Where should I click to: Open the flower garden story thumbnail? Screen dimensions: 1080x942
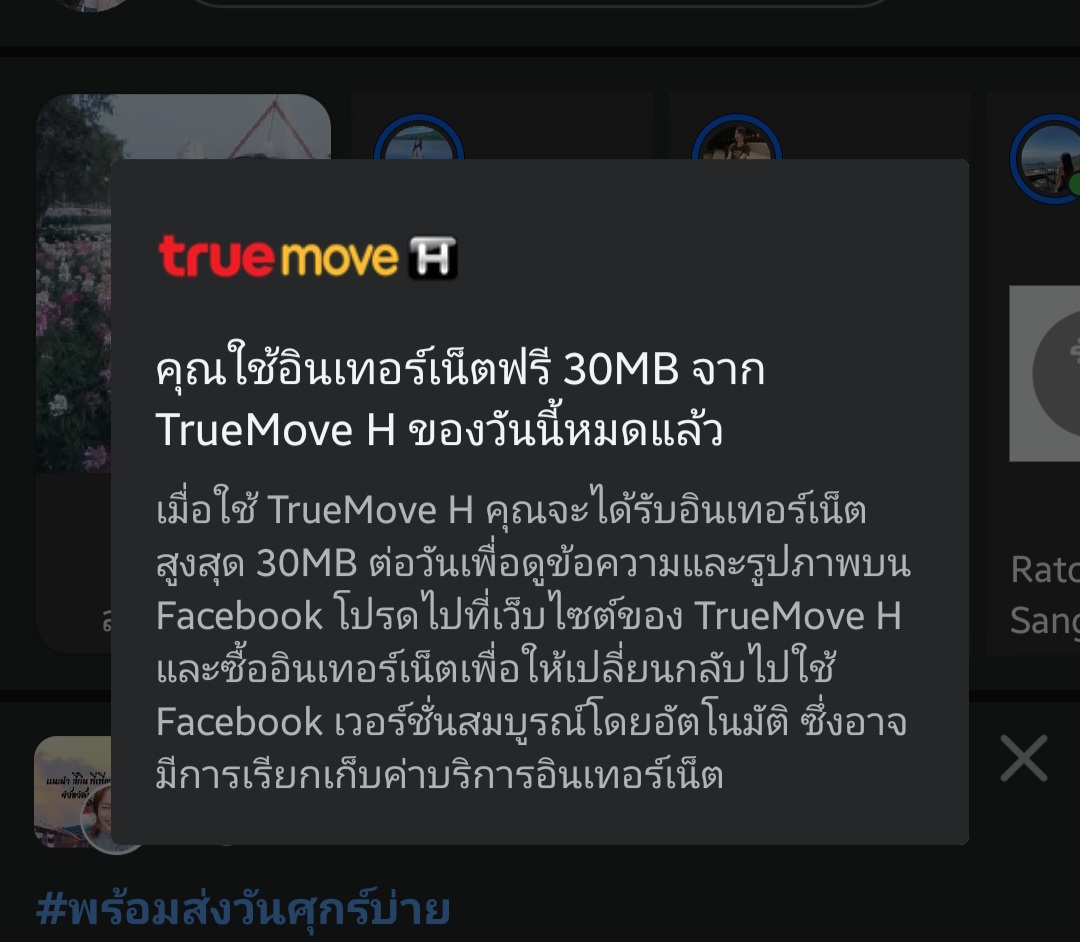[x=74, y=283]
